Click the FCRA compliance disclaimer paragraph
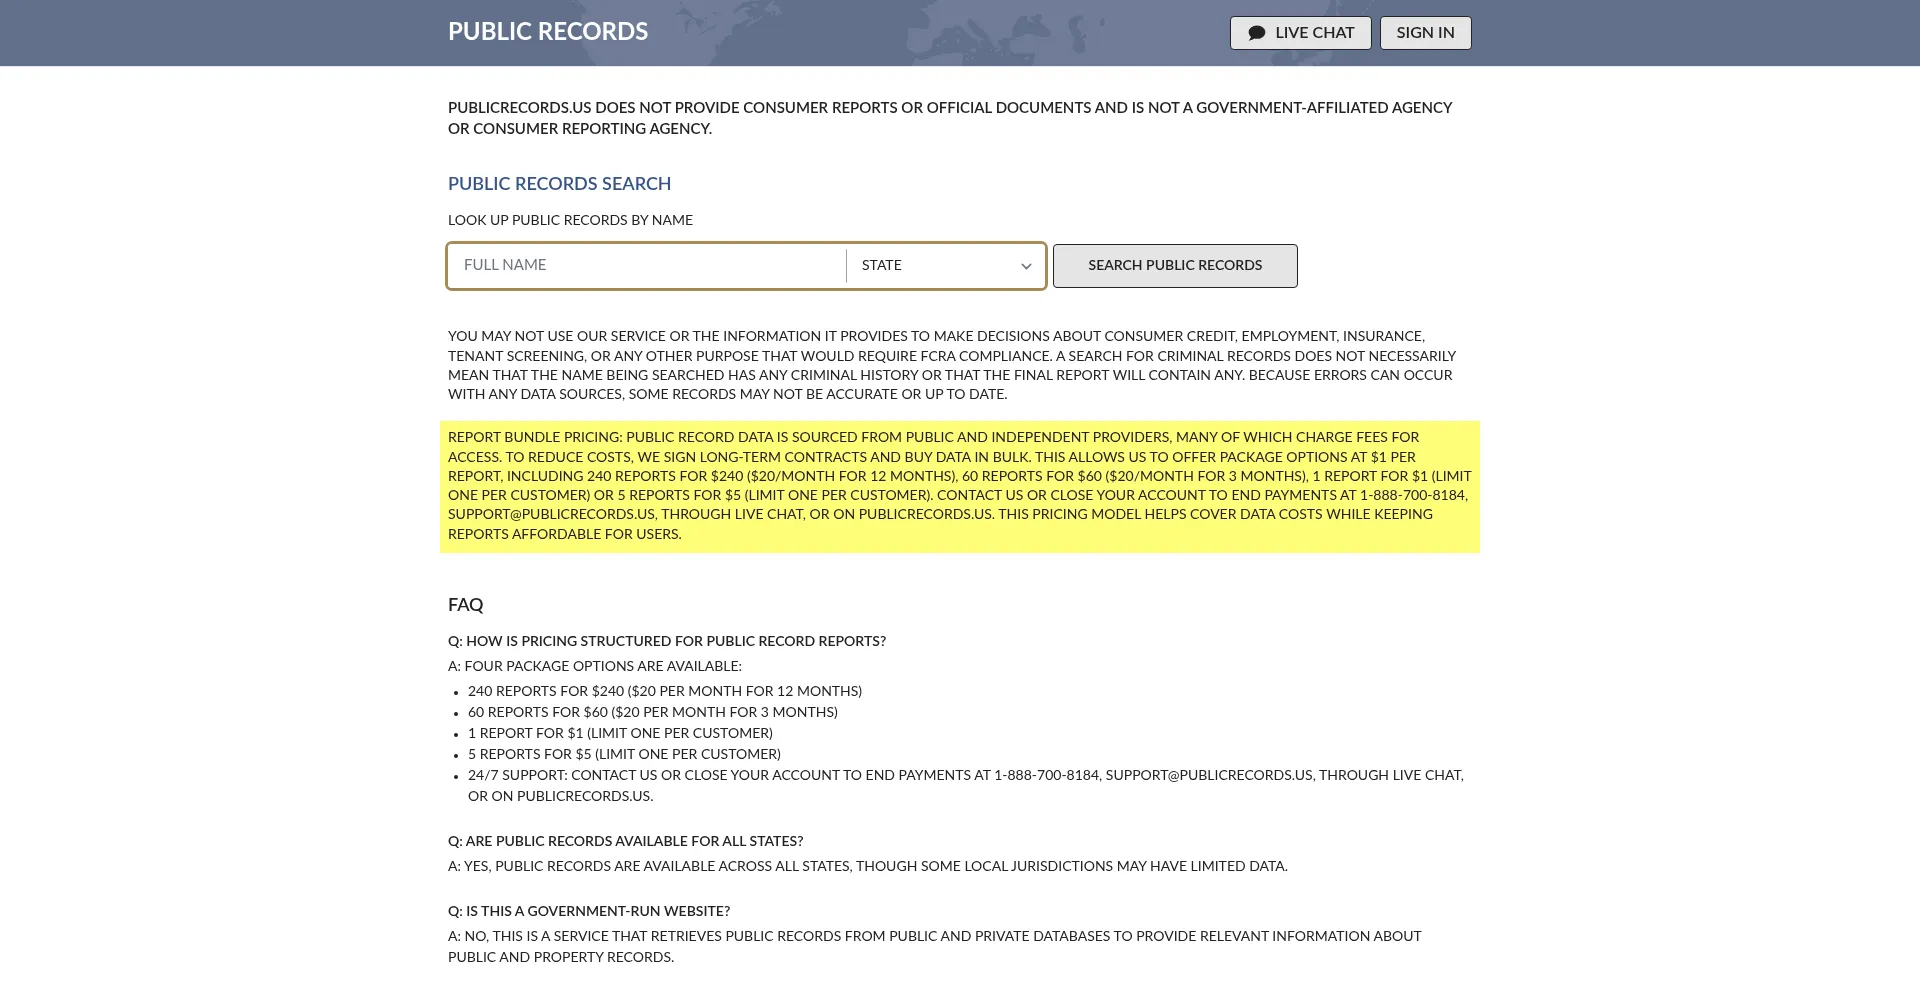Screen dimensions: 1920x993 coord(952,365)
